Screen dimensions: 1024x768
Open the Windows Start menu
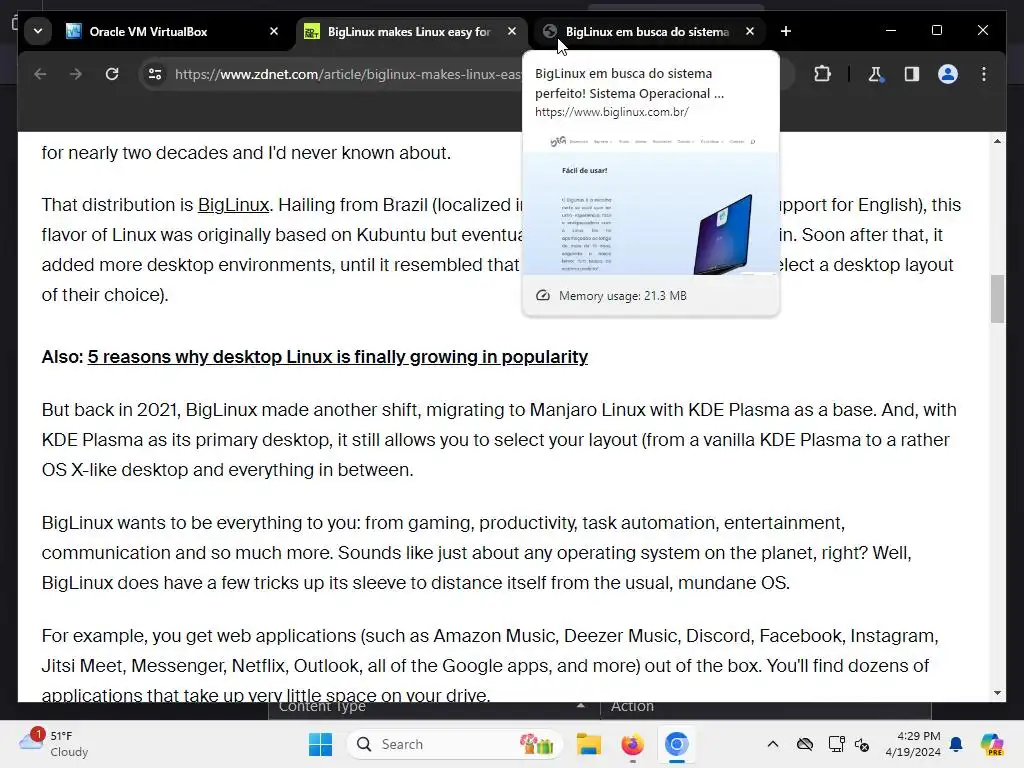pos(320,744)
